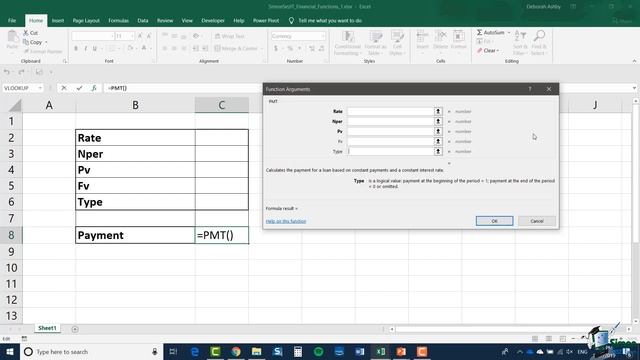Expand the formula bar with the arrow

coord(634,88)
